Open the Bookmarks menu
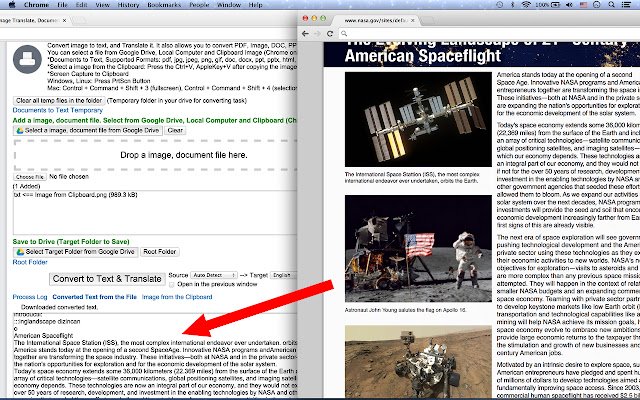Image resolution: width=640 pixels, height=400 pixels. click(x=164, y=5)
